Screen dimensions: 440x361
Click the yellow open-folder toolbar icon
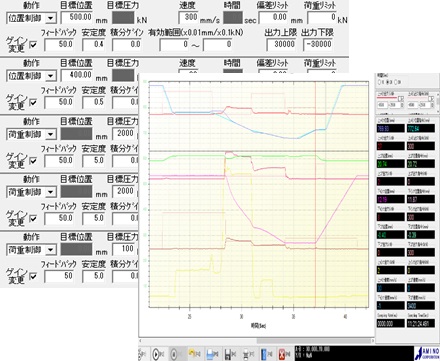pyautogui.click(x=192, y=353)
